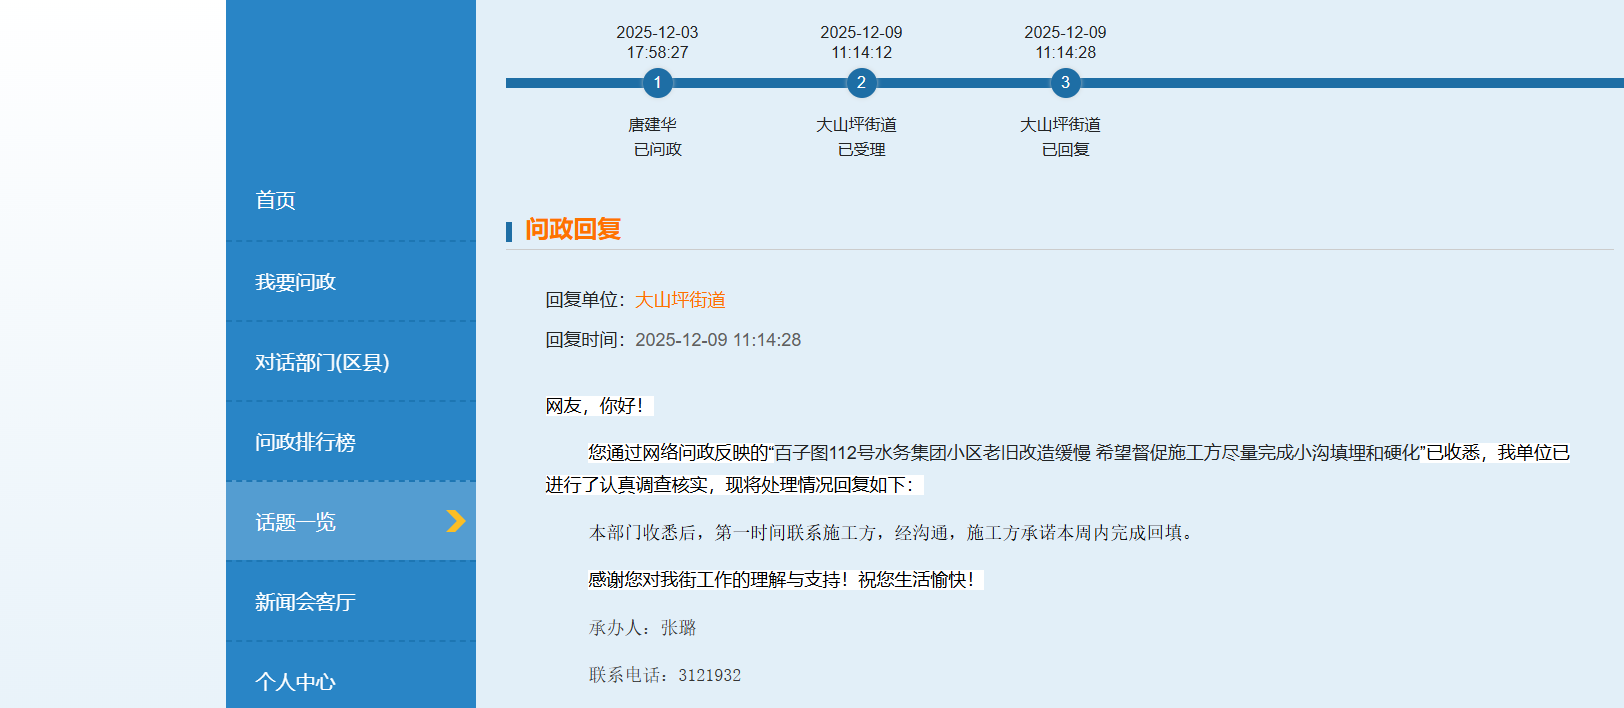Click the yellow chevron arrow beside 话题一览
The image size is (1624, 708).
[x=456, y=521]
